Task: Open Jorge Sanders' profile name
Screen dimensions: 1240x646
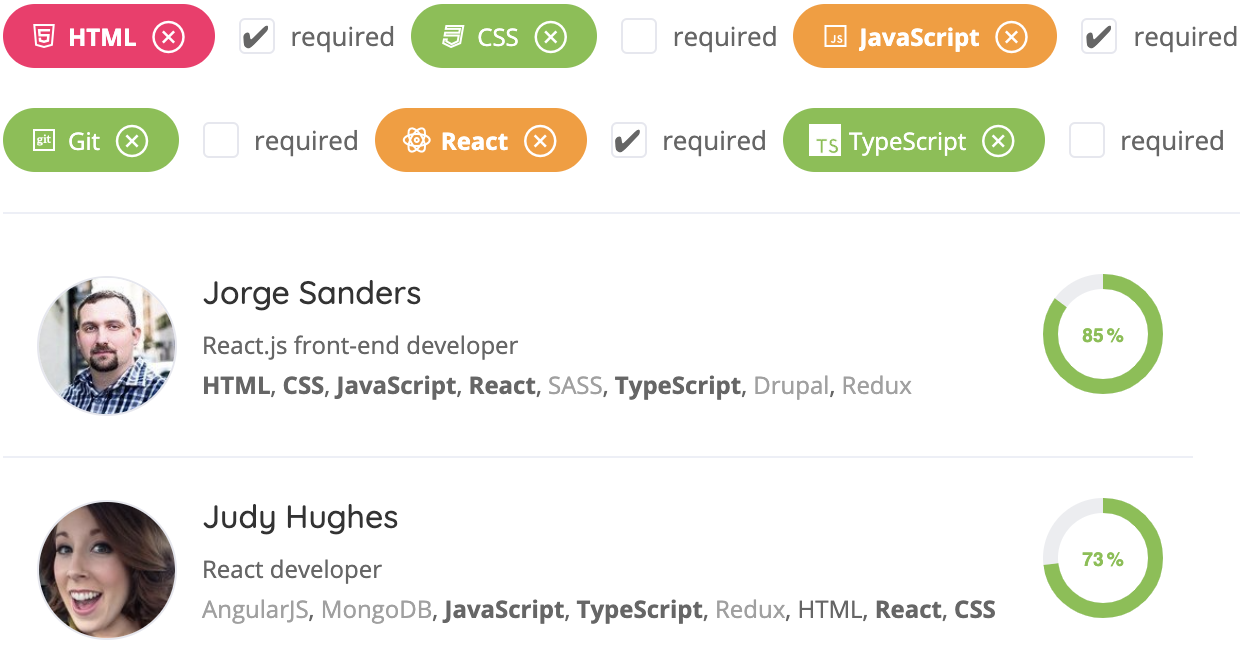Action: point(311,293)
